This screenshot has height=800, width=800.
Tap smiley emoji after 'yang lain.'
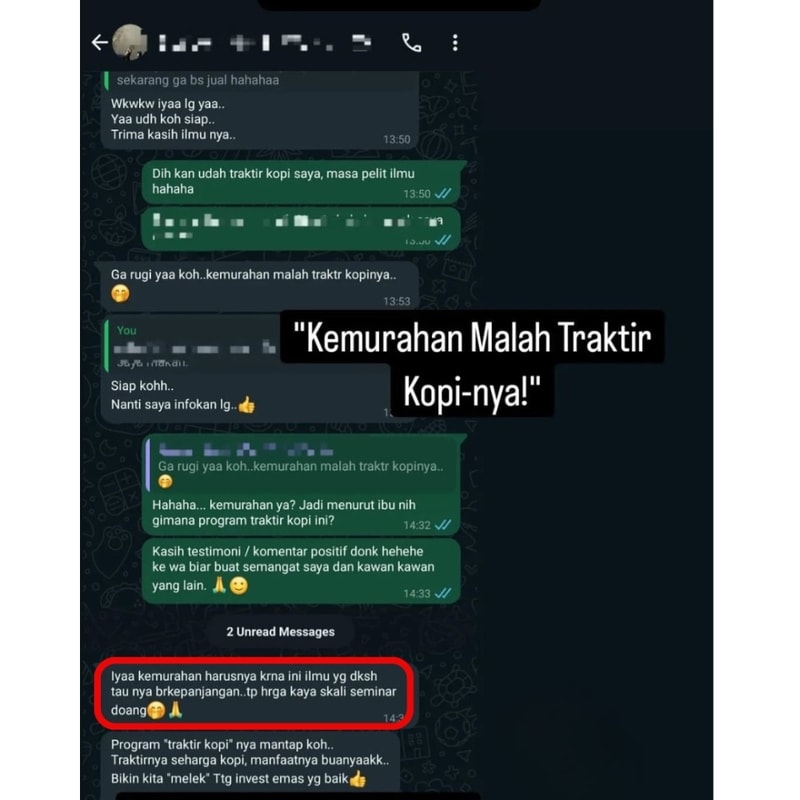pos(239,585)
